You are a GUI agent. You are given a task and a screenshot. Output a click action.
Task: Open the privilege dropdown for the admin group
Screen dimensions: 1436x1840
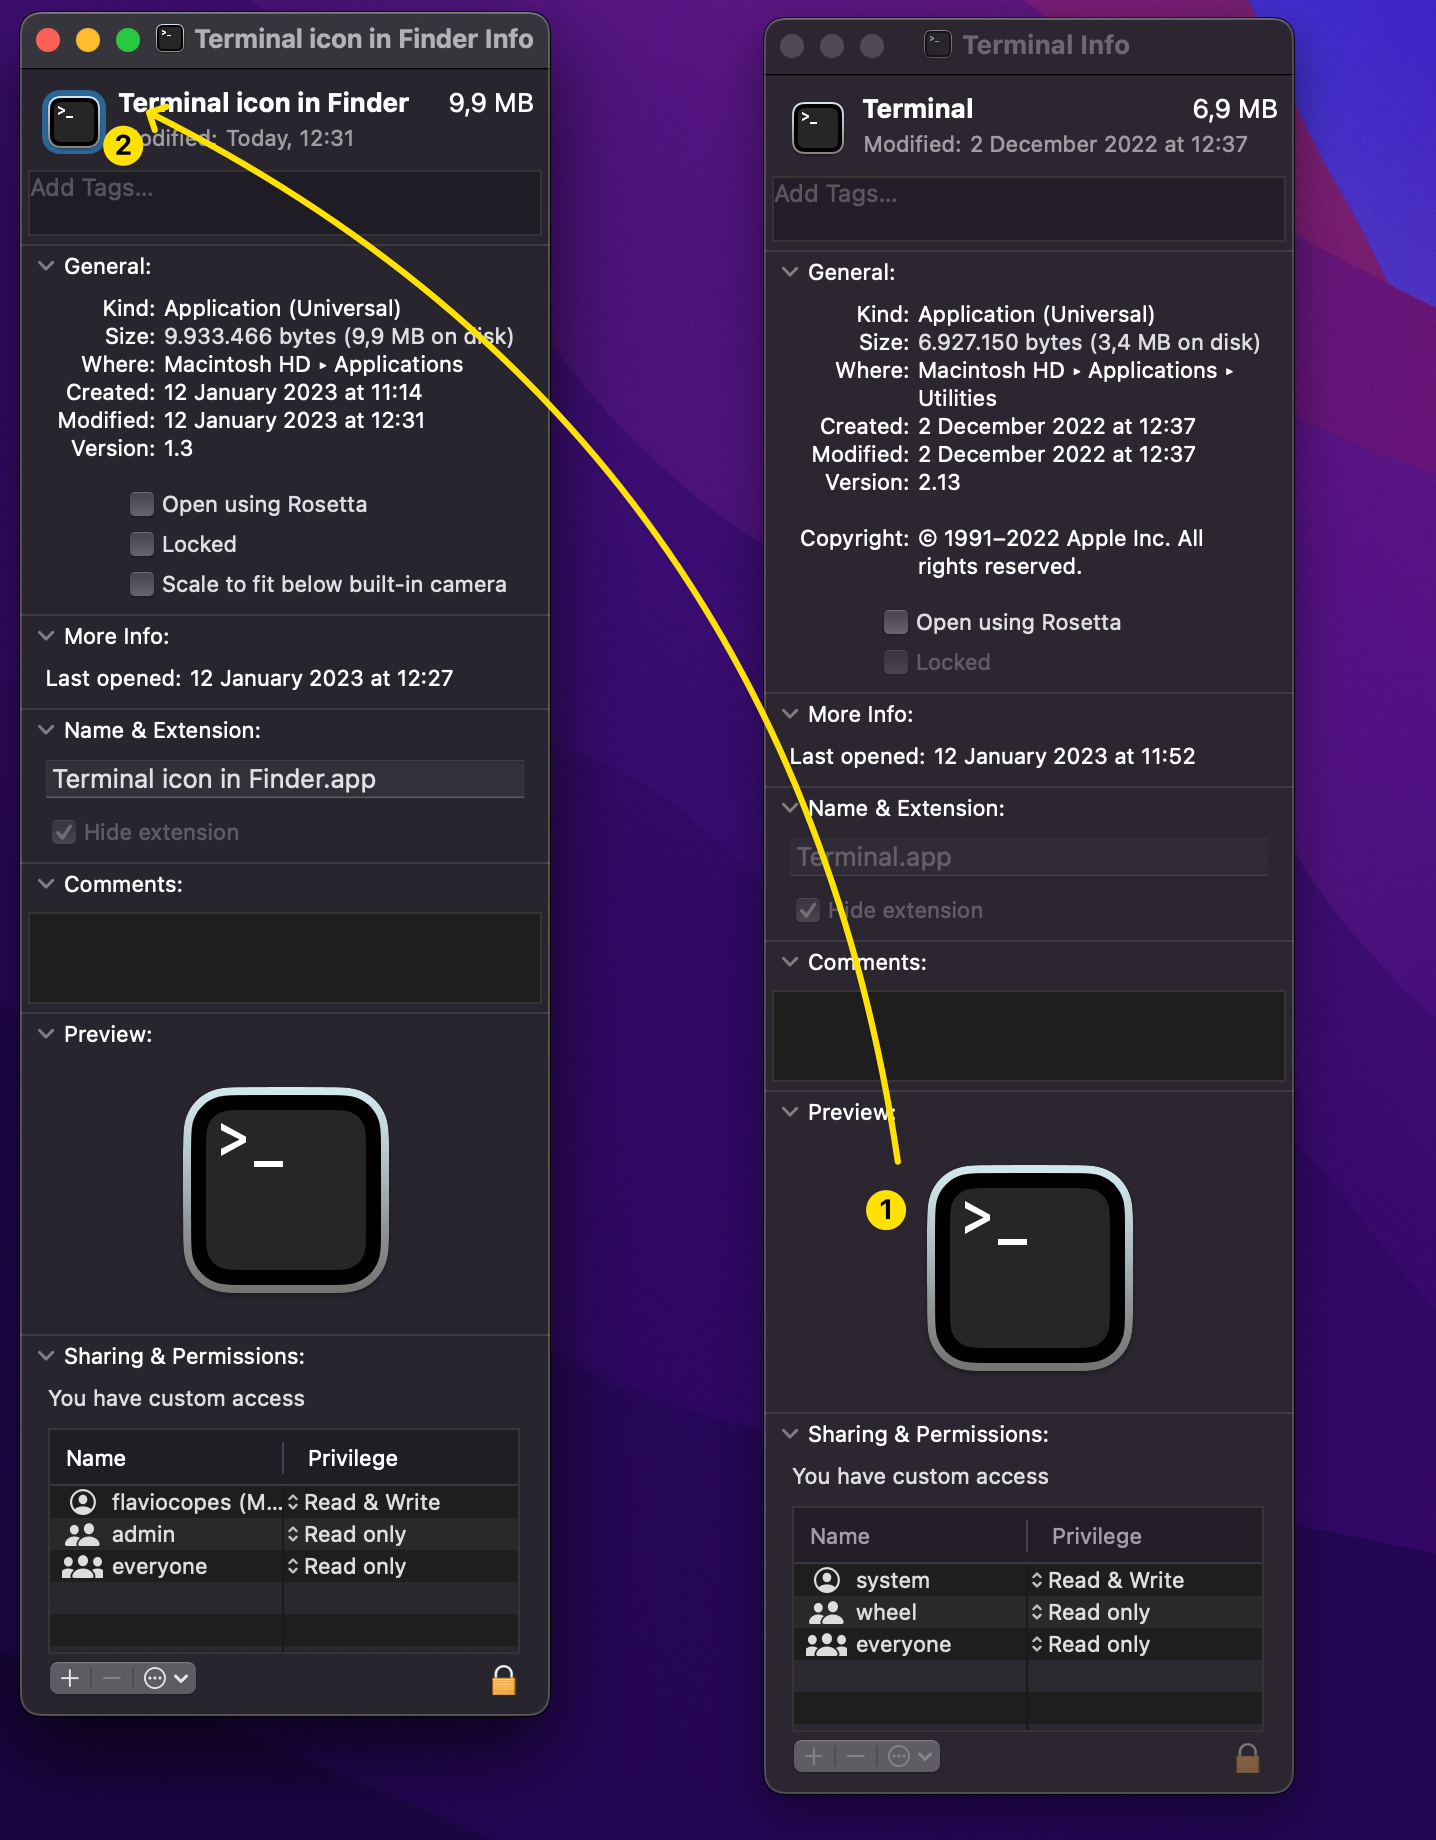pos(352,1534)
